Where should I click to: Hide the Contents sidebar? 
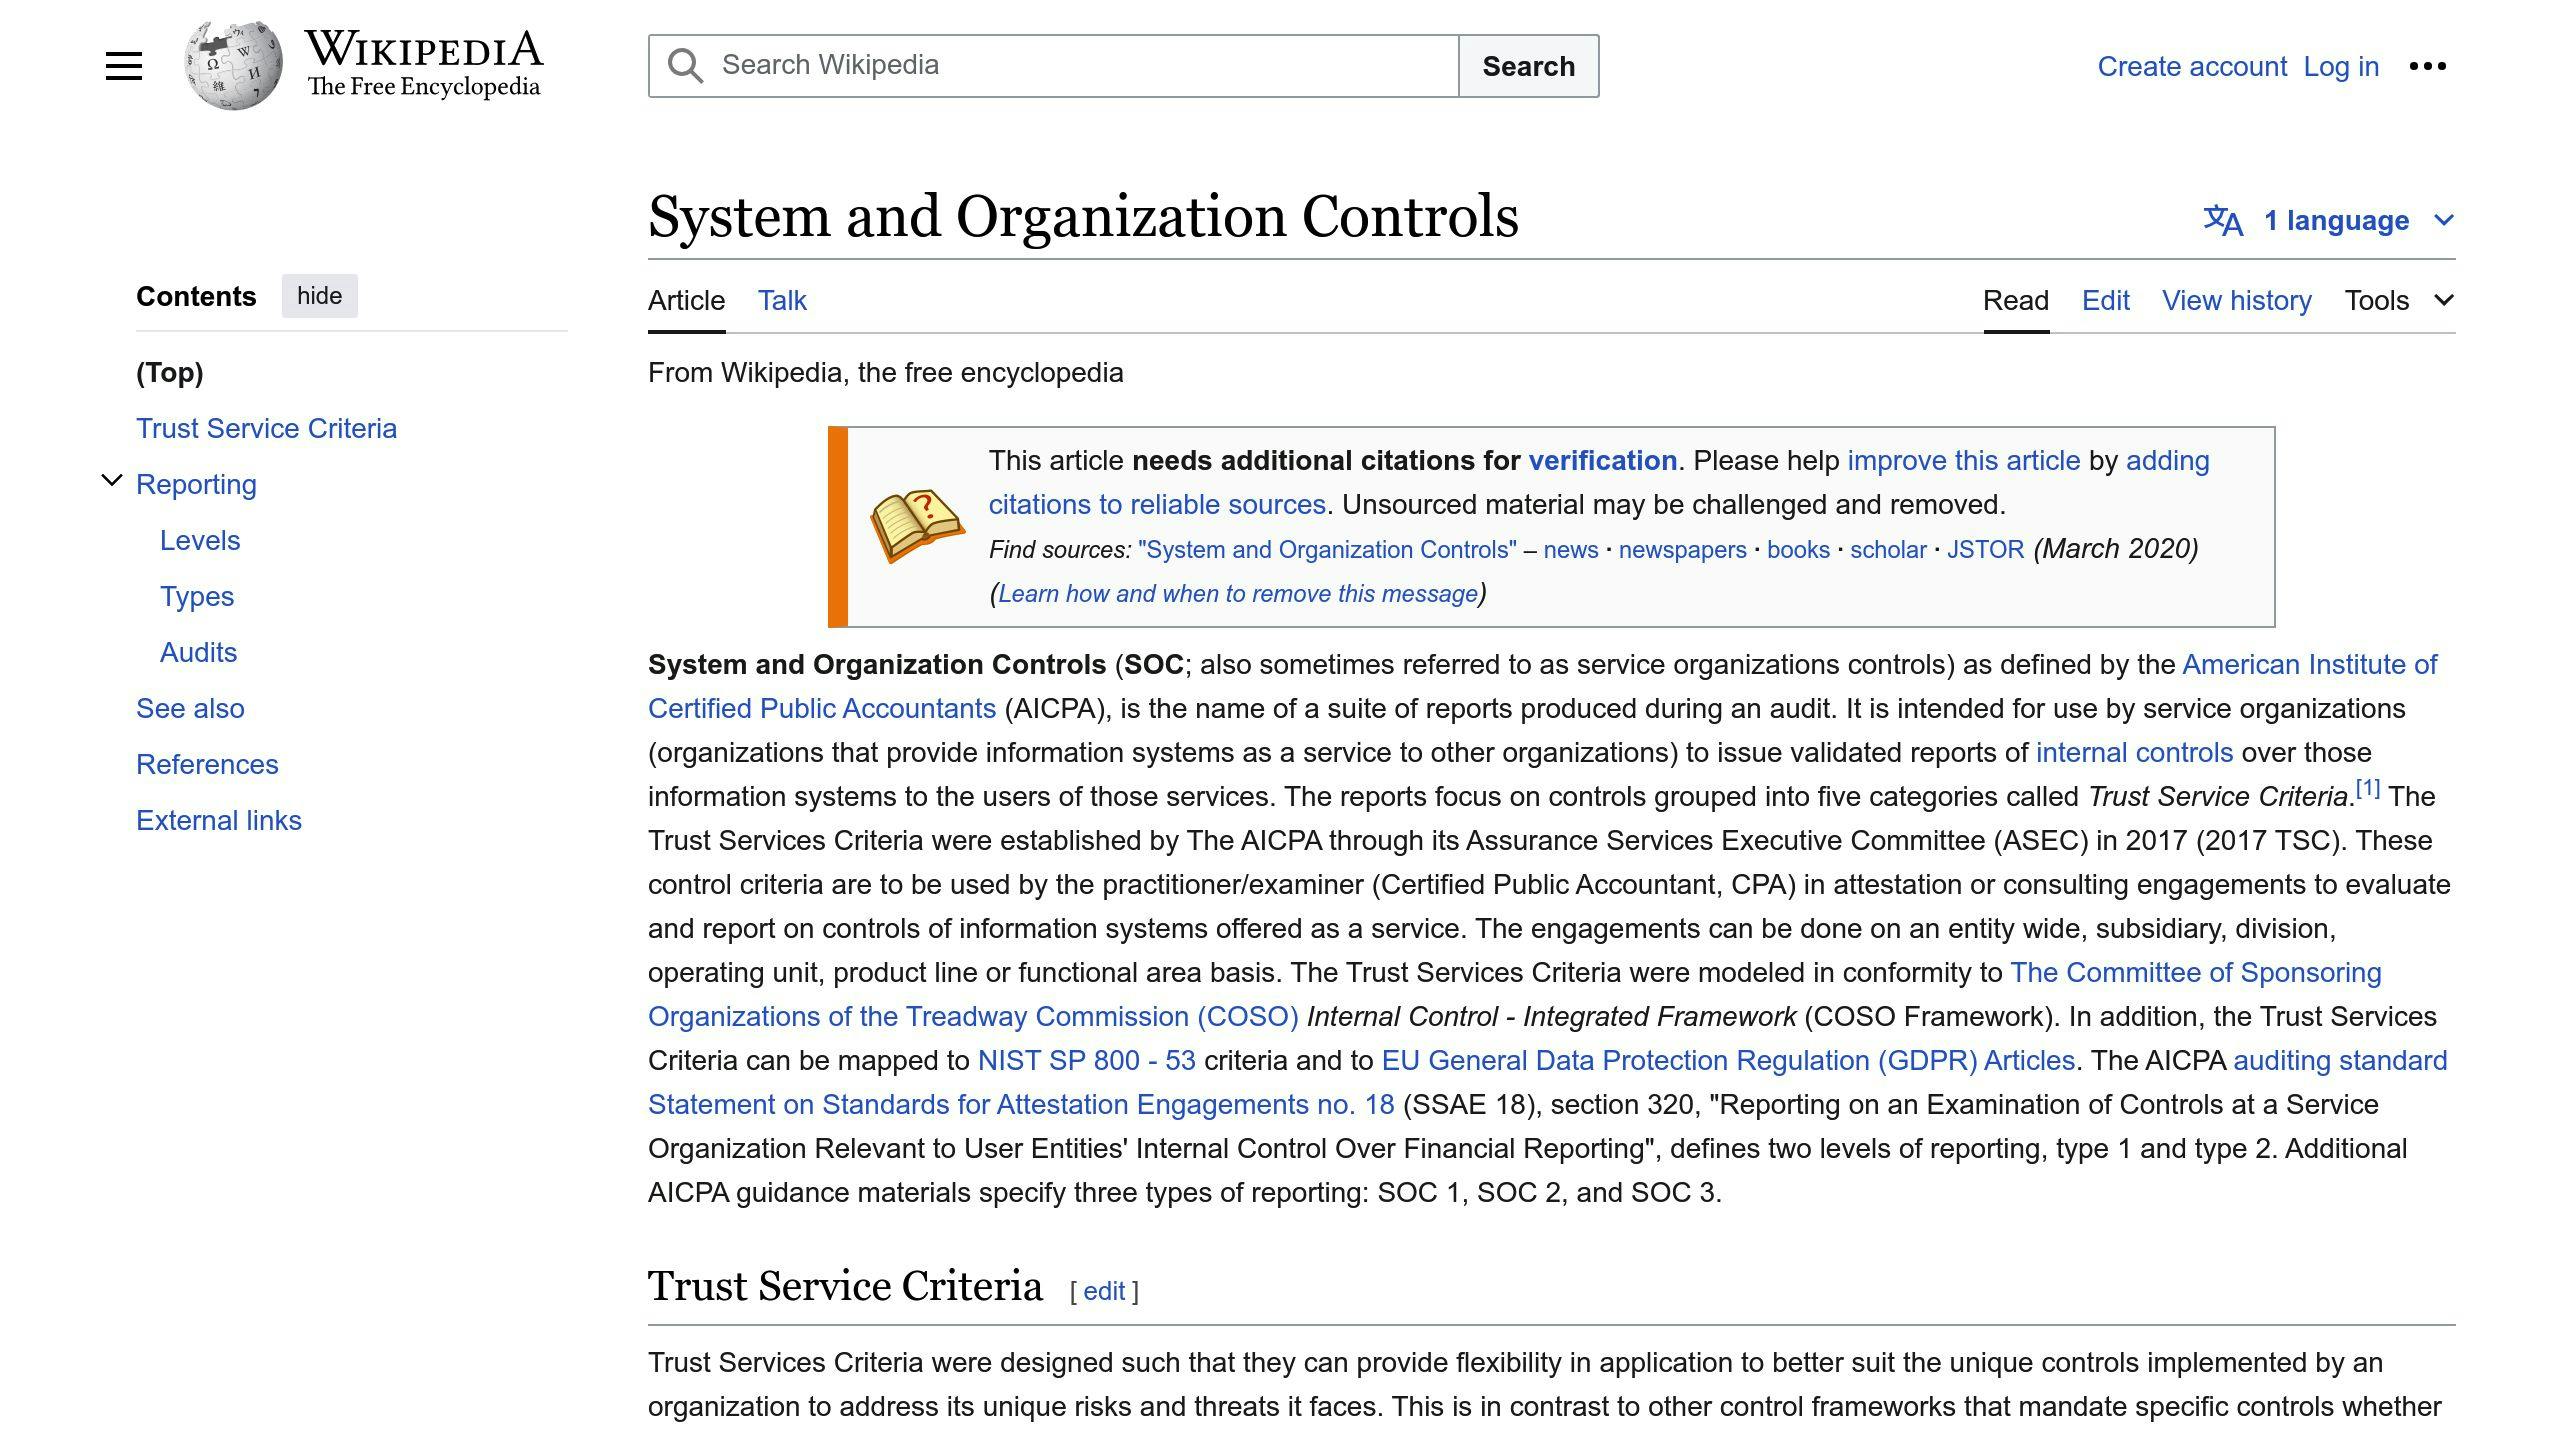319,296
